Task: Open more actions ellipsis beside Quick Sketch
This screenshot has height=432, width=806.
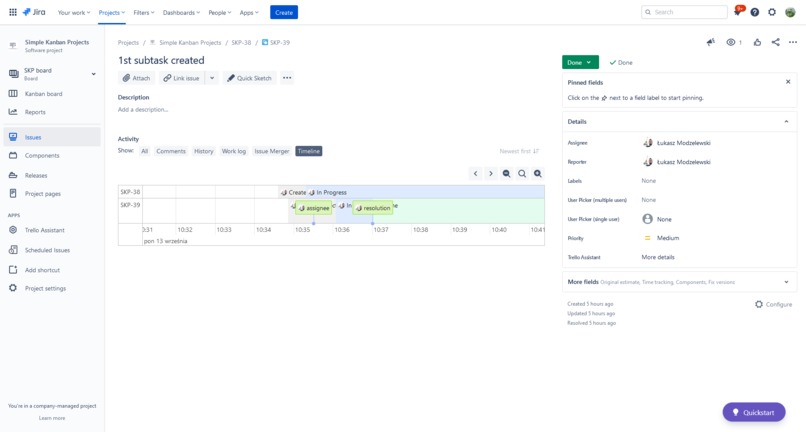Action: coord(287,78)
